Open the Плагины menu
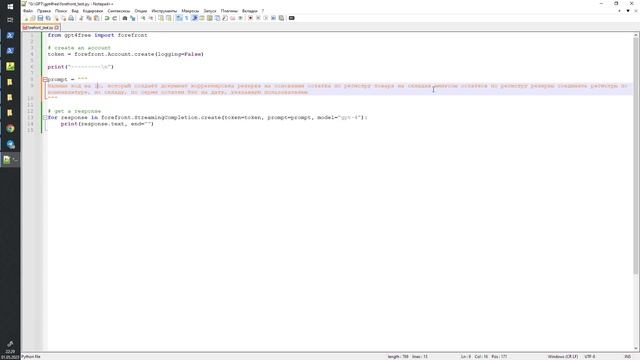The width and height of the screenshot is (640, 360). [x=229, y=11]
